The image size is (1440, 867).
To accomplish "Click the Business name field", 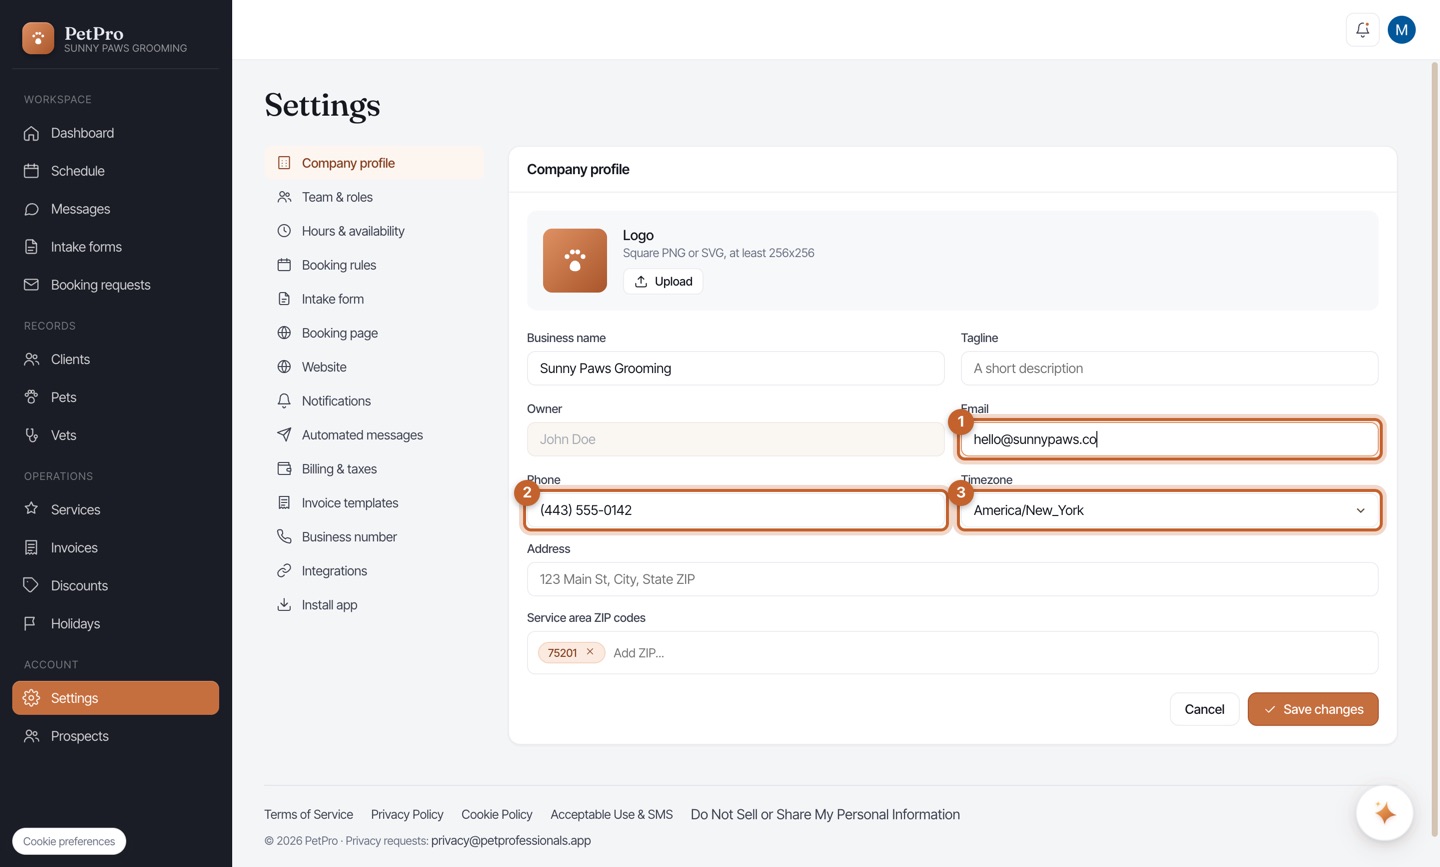I will (735, 368).
